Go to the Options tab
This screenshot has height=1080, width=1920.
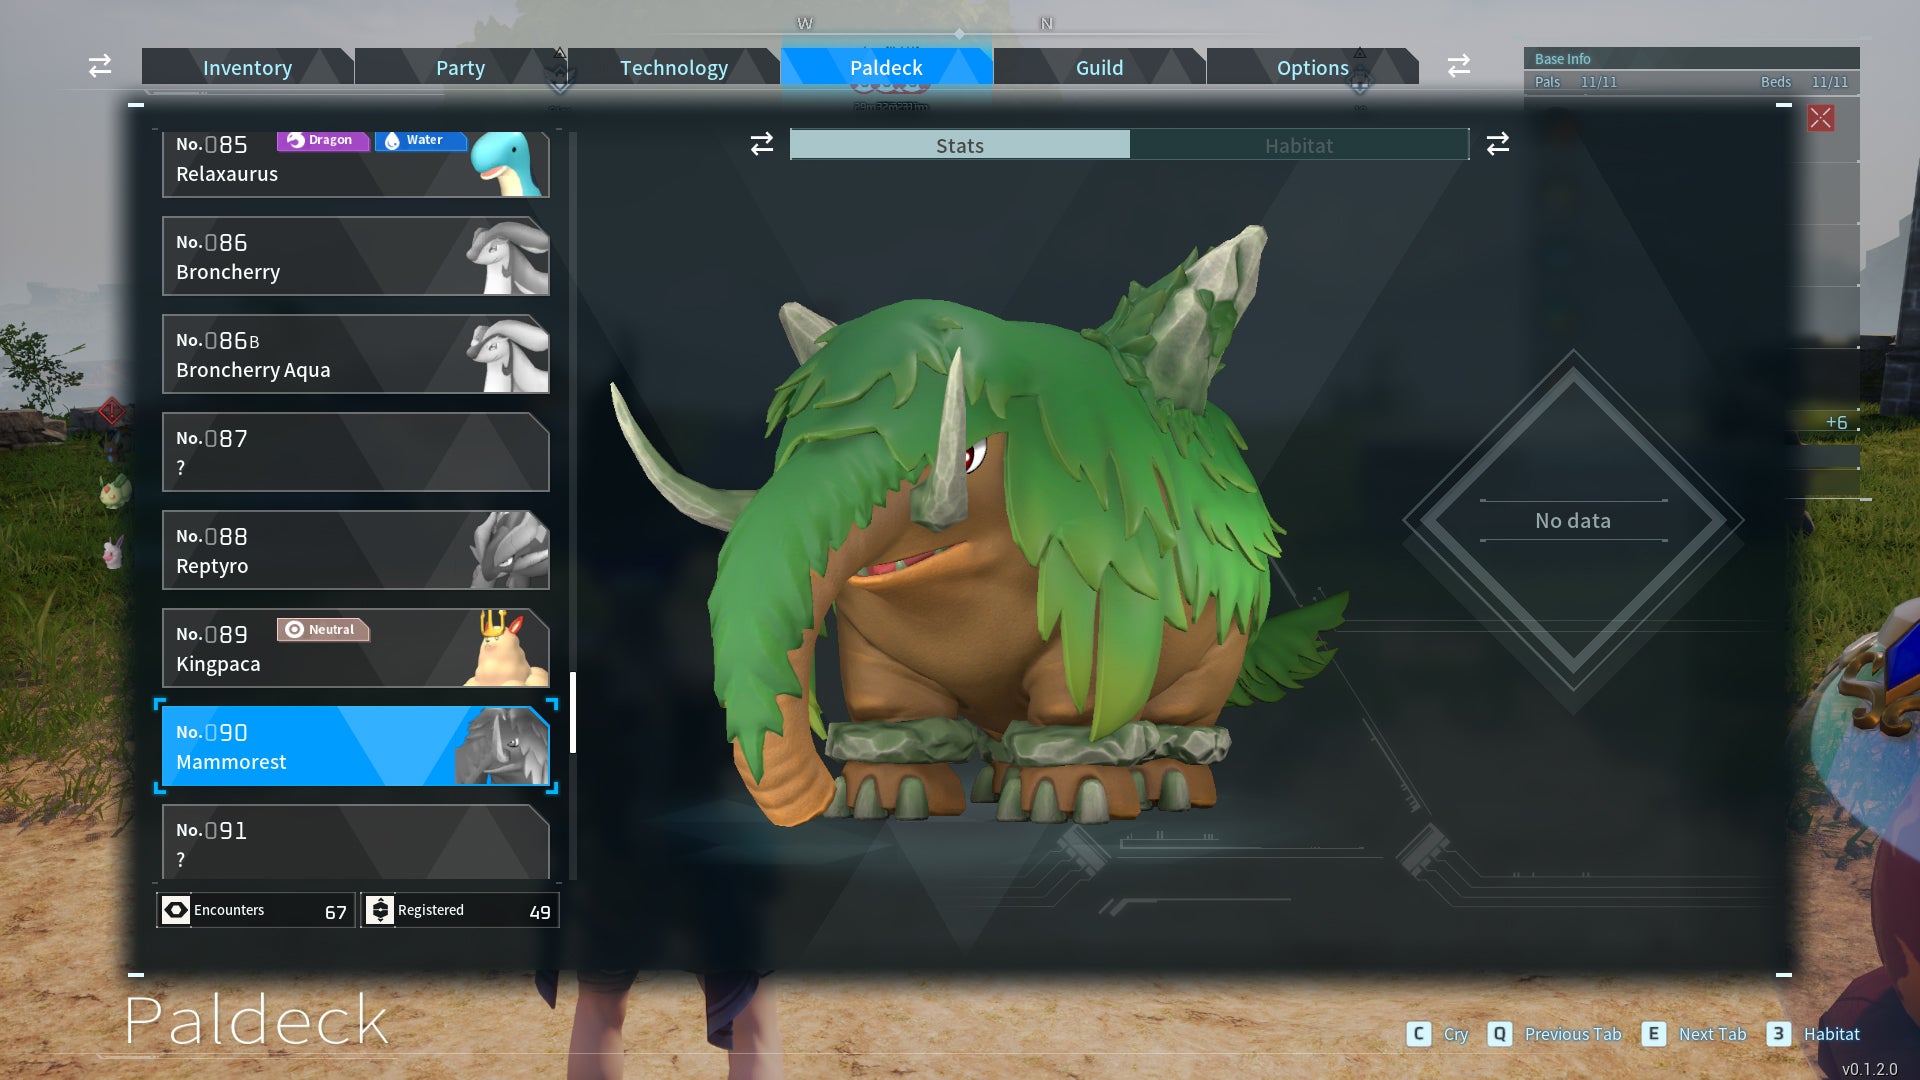tap(1312, 67)
